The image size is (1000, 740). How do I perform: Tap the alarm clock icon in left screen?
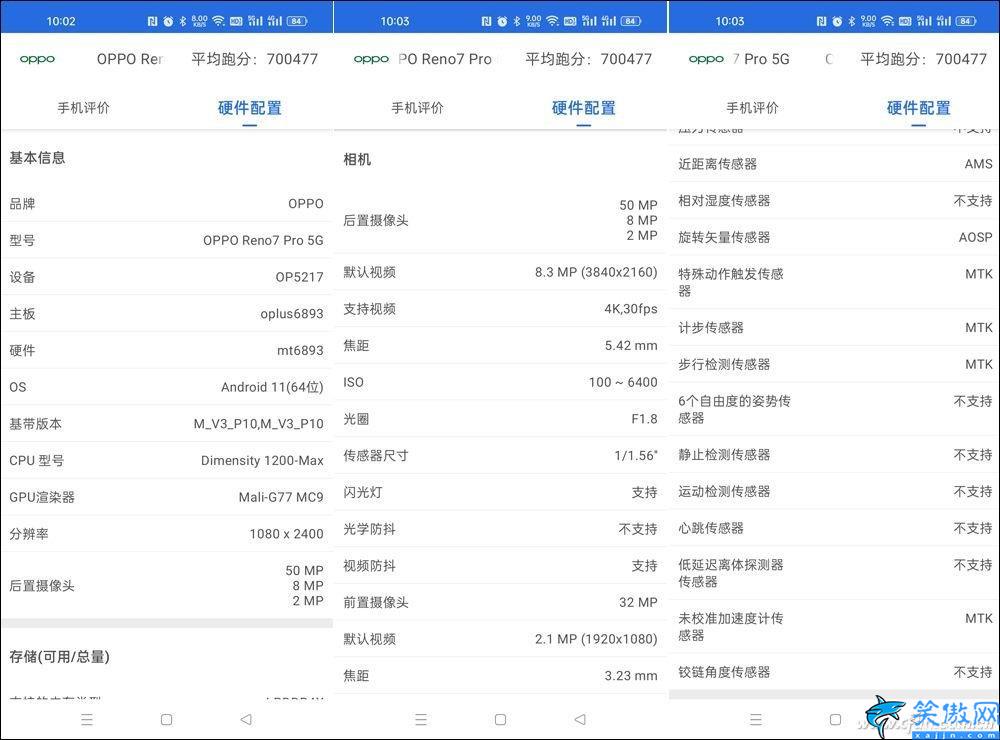coord(168,21)
